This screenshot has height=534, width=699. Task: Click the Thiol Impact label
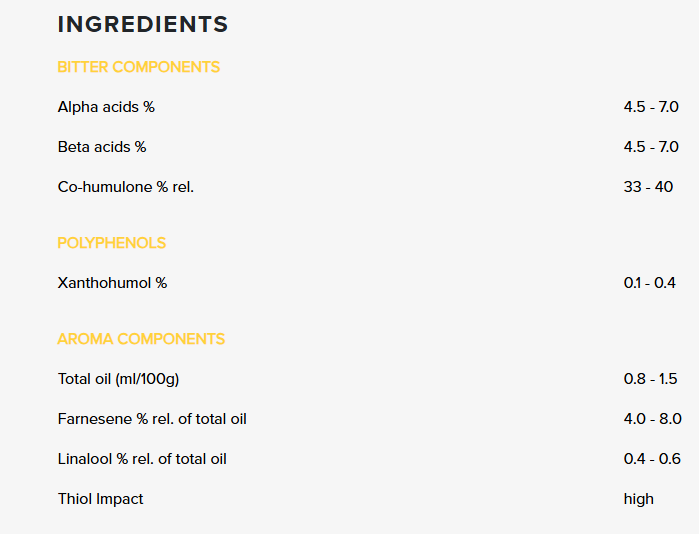tap(100, 499)
